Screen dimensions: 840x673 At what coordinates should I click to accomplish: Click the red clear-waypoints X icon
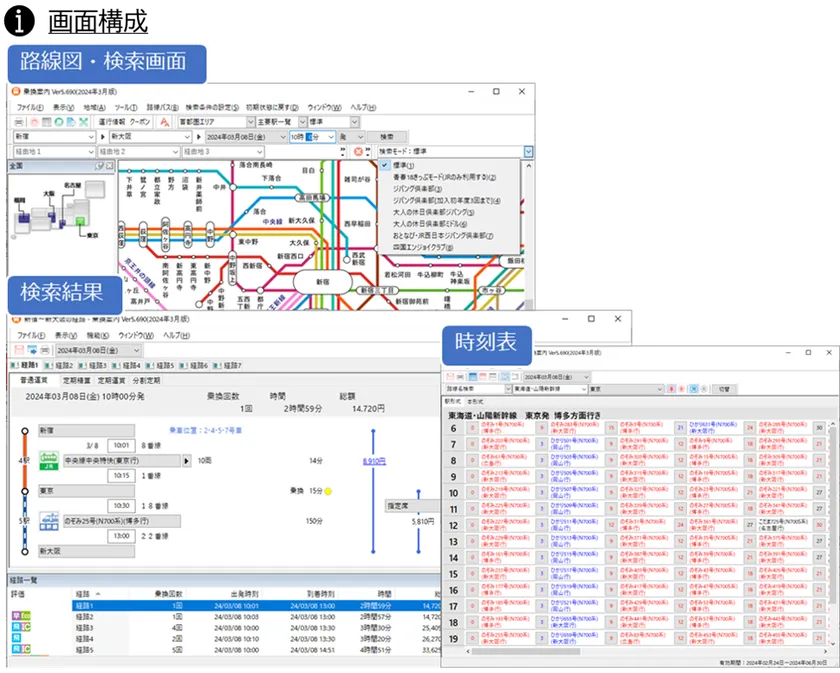[359, 152]
